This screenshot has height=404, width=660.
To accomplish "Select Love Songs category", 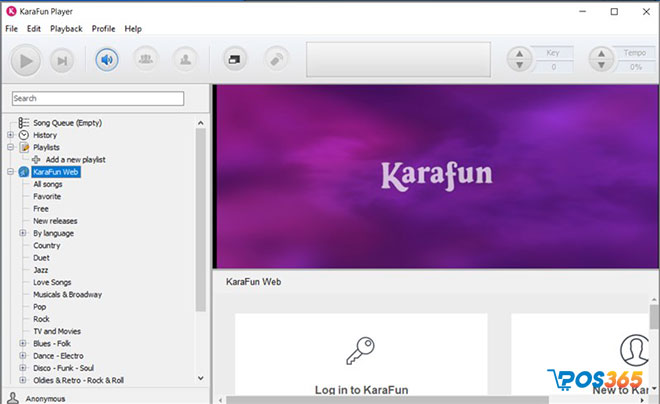I will 52,282.
